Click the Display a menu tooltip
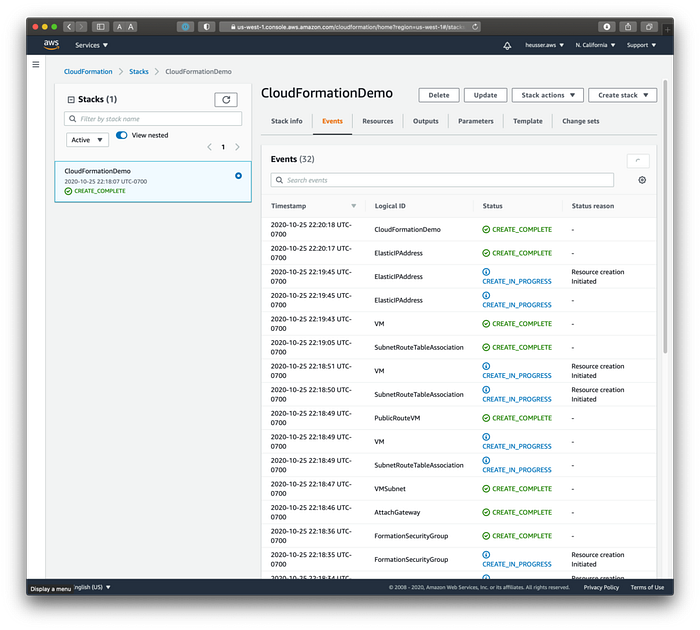This screenshot has height=630, width=700. [x=50, y=588]
